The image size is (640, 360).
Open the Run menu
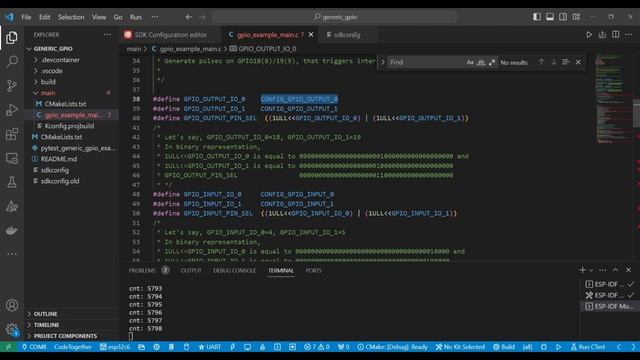[x=136, y=17]
